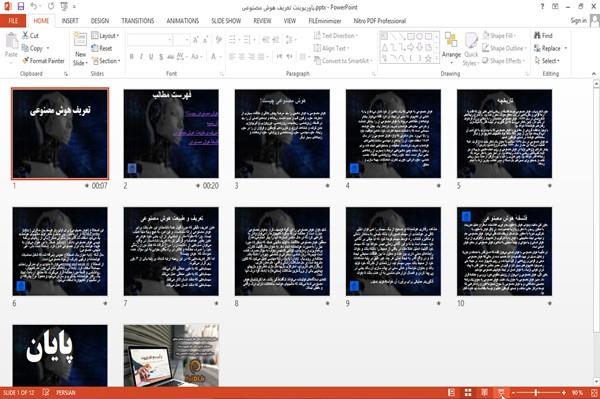Reset the slide layout
The width and height of the screenshot is (600, 399).
coord(102,48)
